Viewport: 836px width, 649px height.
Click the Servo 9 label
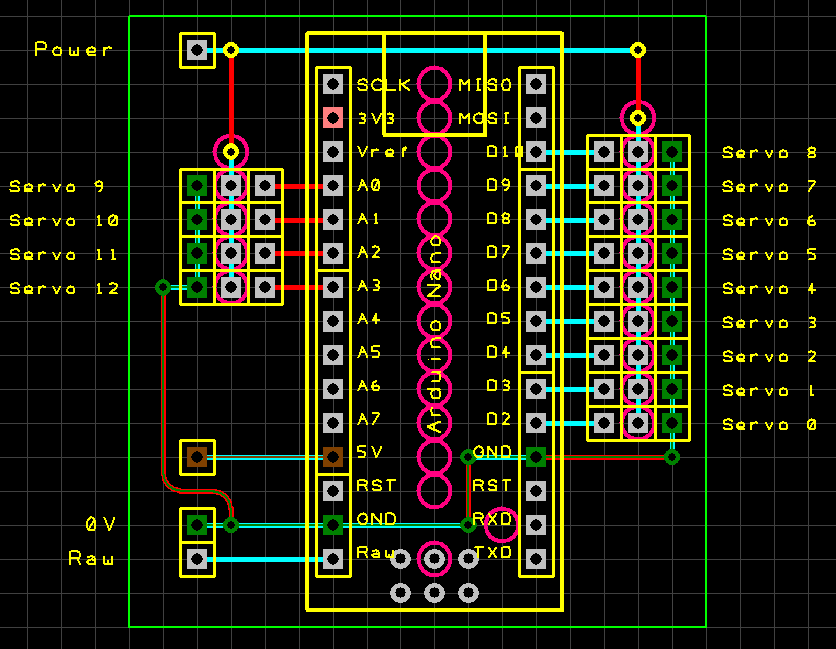57,187
